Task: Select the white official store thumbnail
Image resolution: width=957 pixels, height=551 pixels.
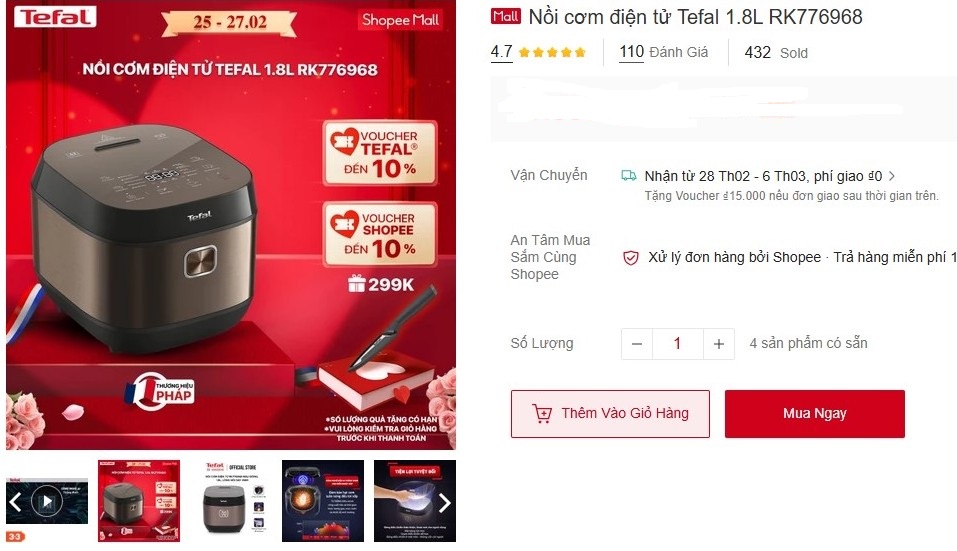Action: [x=231, y=501]
